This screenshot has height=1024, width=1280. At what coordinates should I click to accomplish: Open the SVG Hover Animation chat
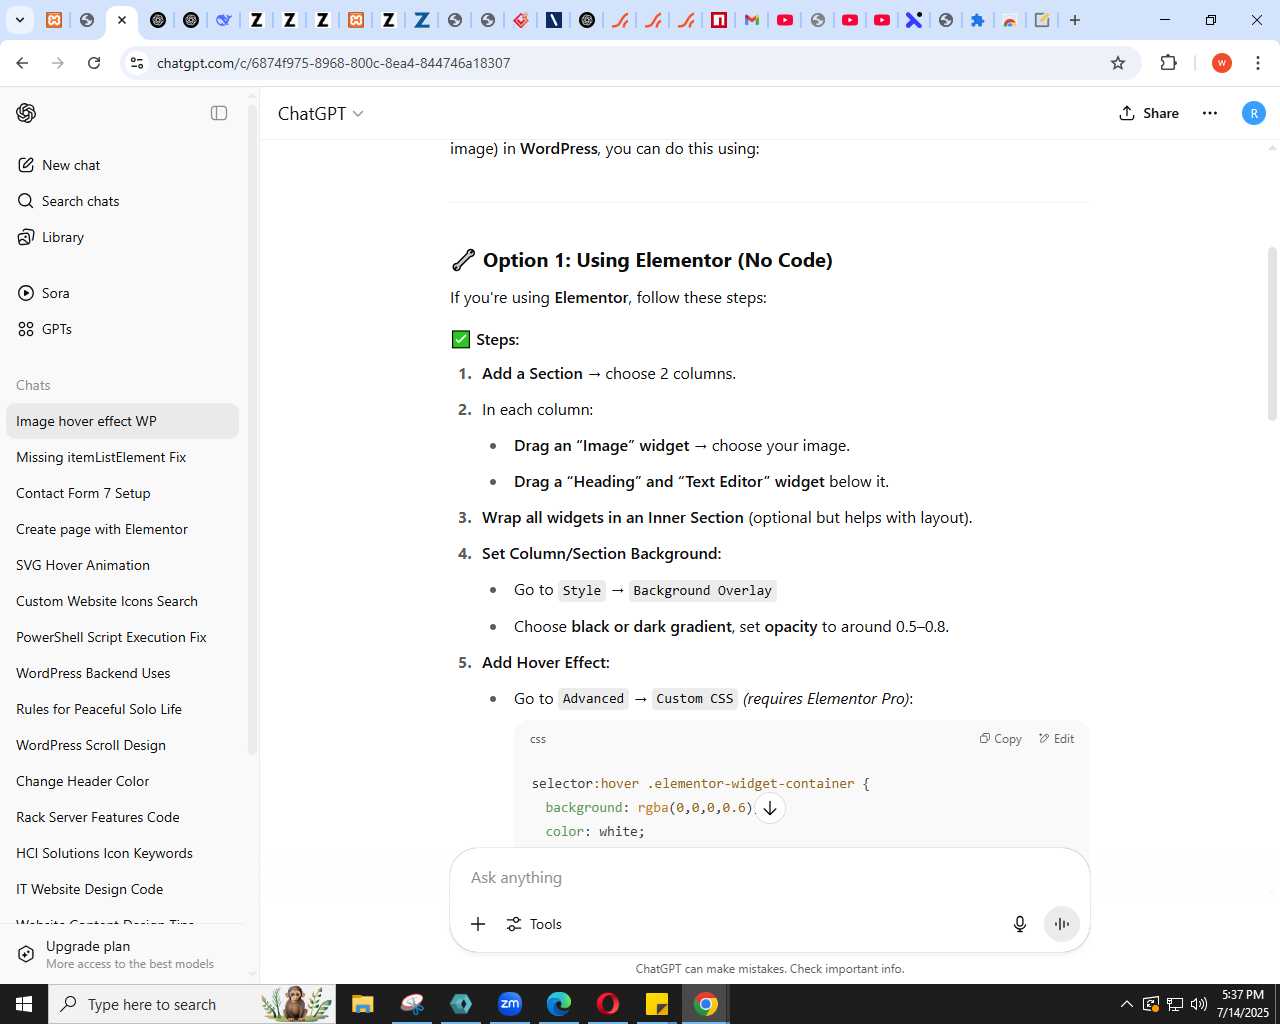(x=122, y=565)
